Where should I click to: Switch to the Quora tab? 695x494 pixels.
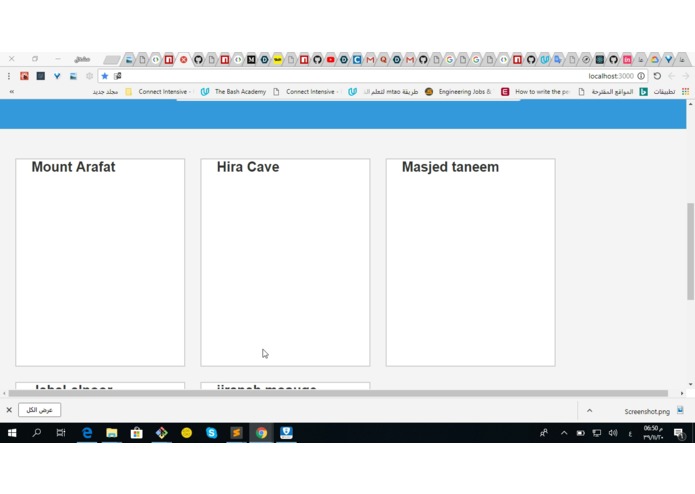point(383,59)
